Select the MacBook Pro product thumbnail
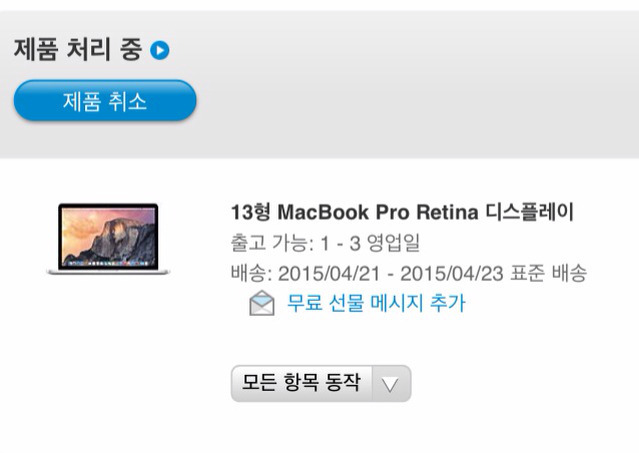This screenshot has width=639, height=453. click(108, 239)
